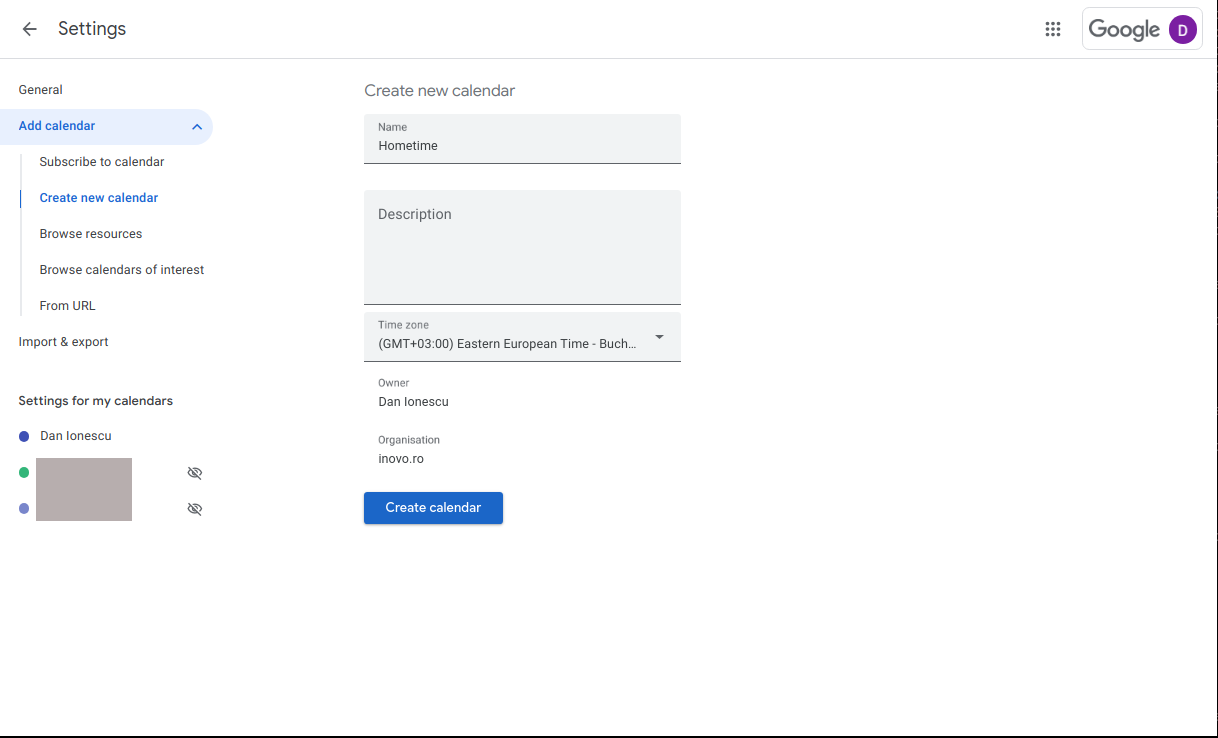The width and height of the screenshot is (1218, 738).
Task: Click the purple calendar color dot
Action: [23, 508]
